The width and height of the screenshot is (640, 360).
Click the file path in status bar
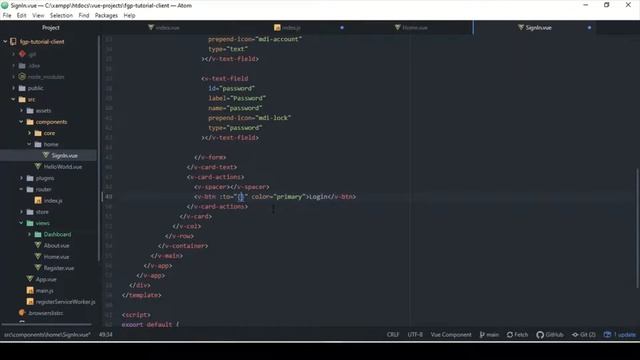point(47,335)
